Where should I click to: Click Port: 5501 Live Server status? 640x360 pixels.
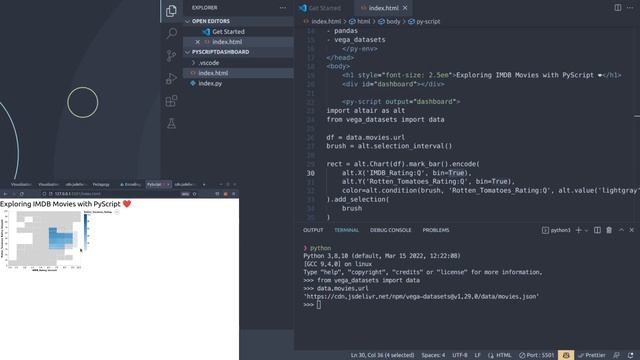pos(537,356)
